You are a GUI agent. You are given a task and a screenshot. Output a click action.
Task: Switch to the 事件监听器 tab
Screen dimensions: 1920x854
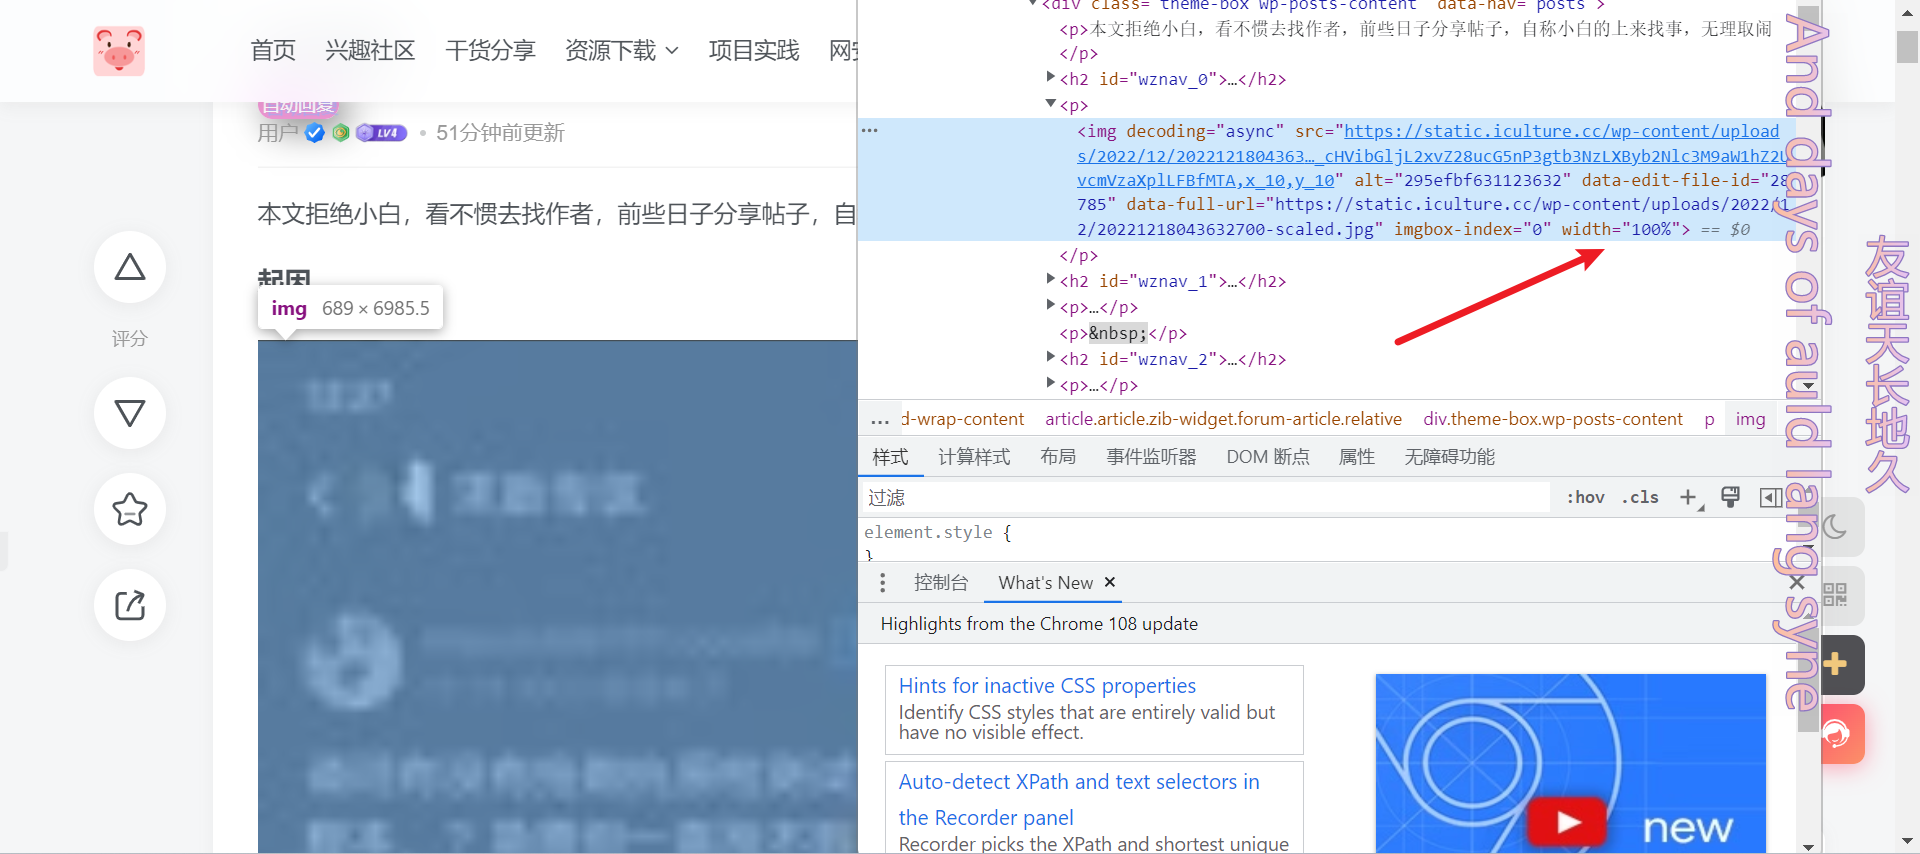1151,457
